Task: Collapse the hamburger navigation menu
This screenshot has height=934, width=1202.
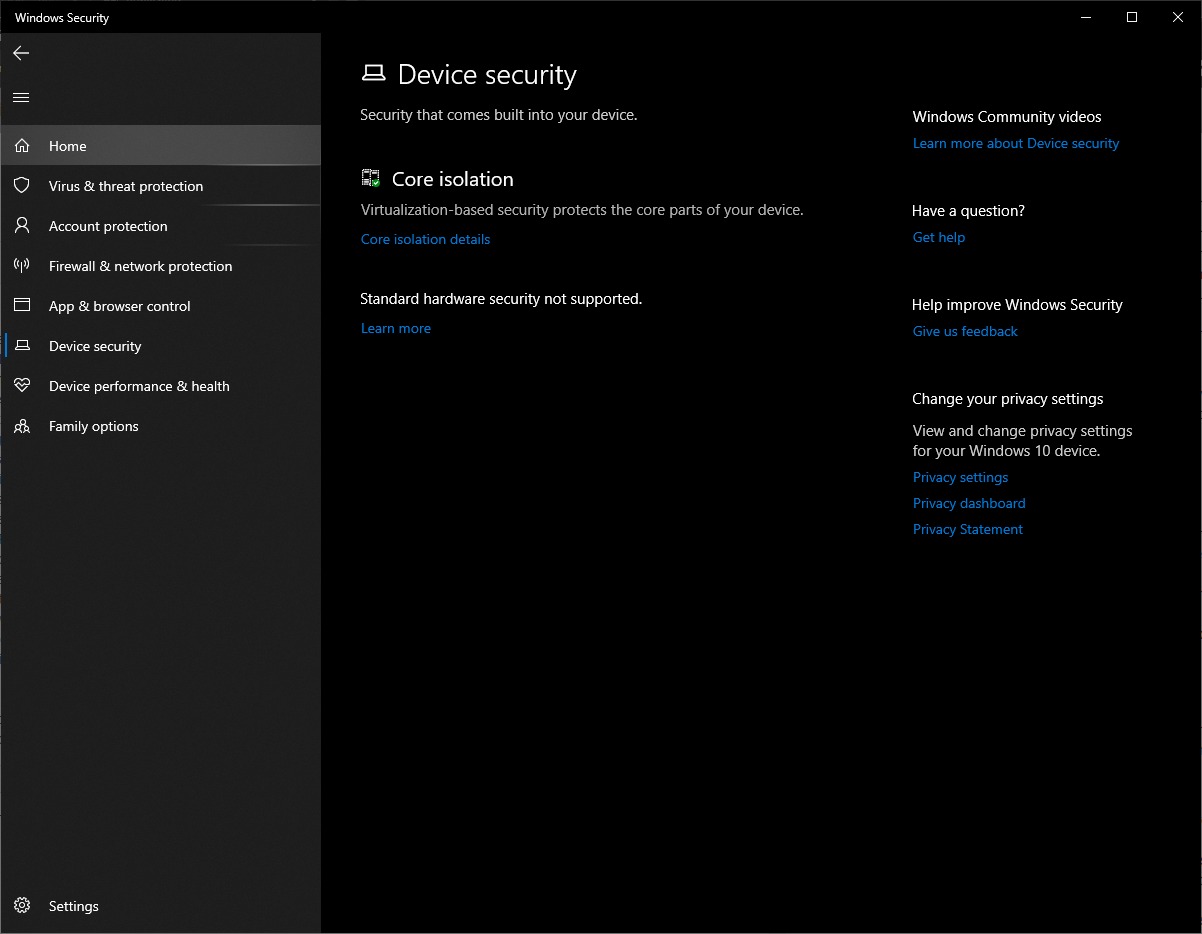Action: click(x=21, y=97)
